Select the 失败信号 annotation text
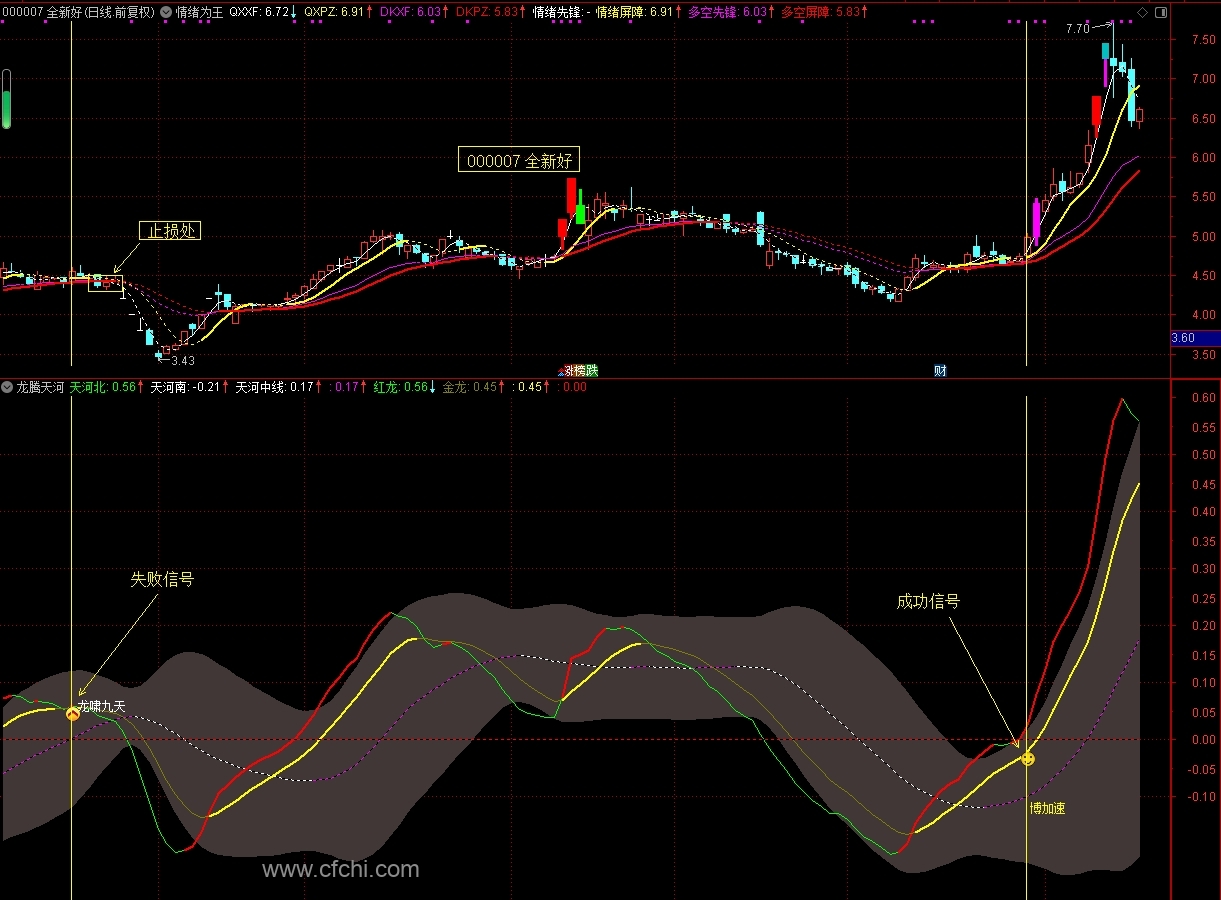This screenshot has height=900, width=1221. [x=162, y=580]
